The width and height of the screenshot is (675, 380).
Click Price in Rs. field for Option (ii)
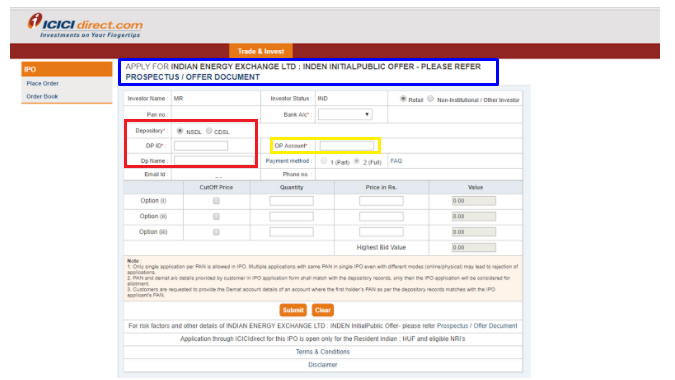click(x=381, y=216)
